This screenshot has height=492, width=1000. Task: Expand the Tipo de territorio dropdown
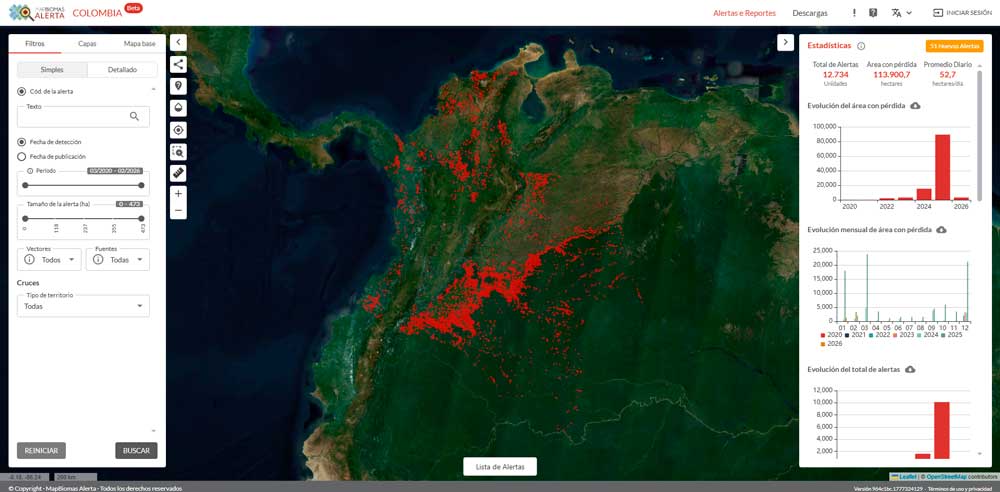coord(84,306)
